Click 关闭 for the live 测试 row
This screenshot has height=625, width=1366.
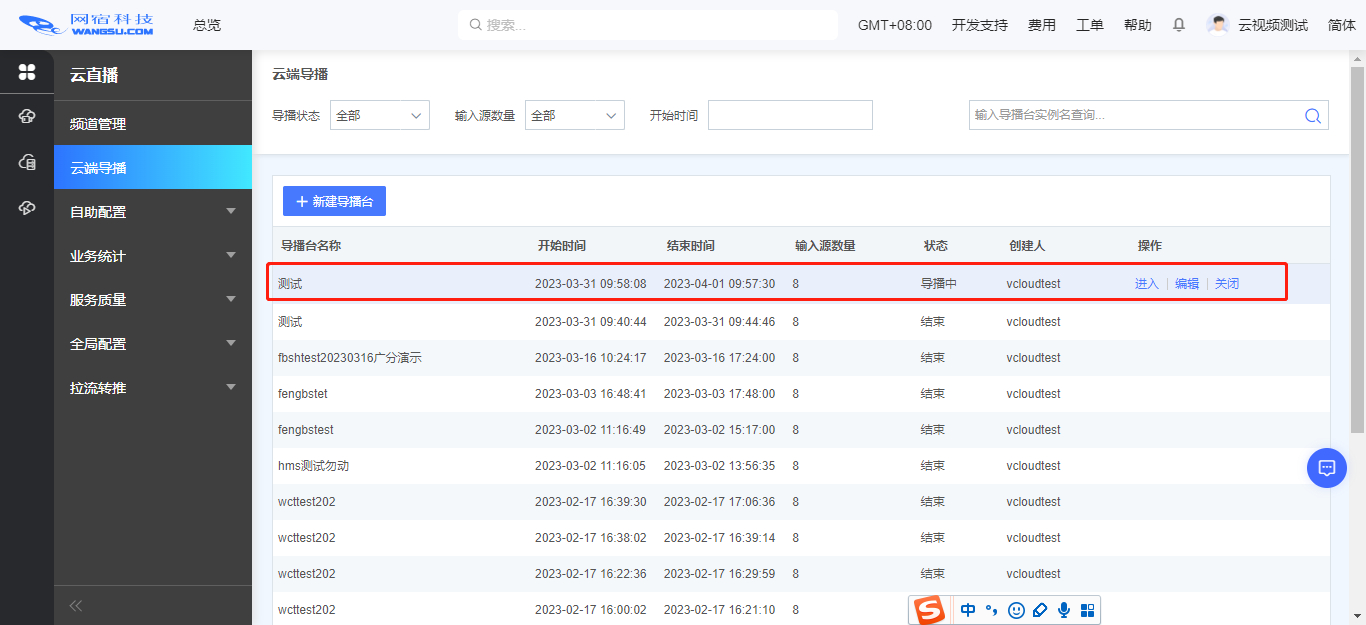[x=1227, y=284]
